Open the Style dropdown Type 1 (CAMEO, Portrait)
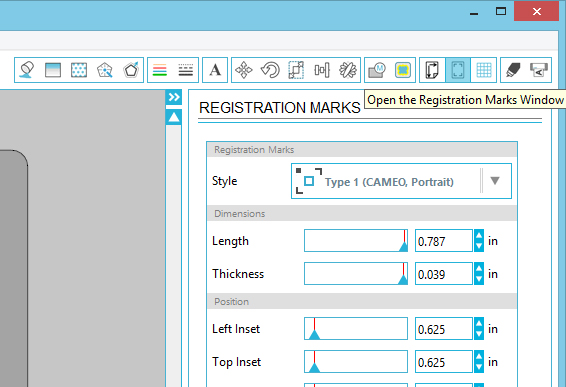 click(x=401, y=181)
